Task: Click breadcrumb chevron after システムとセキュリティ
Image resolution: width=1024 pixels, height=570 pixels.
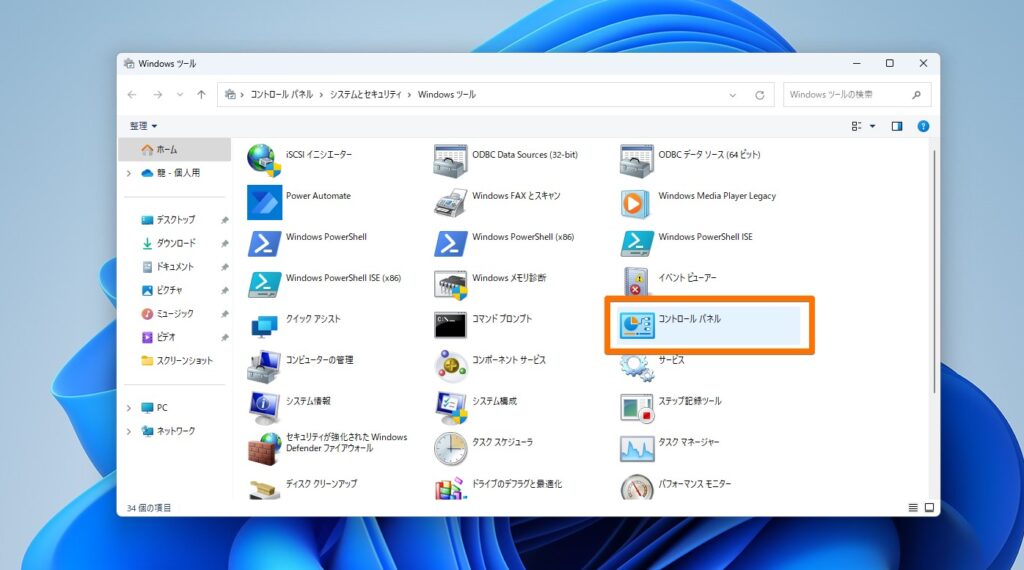Action: [x=409, y=95]
